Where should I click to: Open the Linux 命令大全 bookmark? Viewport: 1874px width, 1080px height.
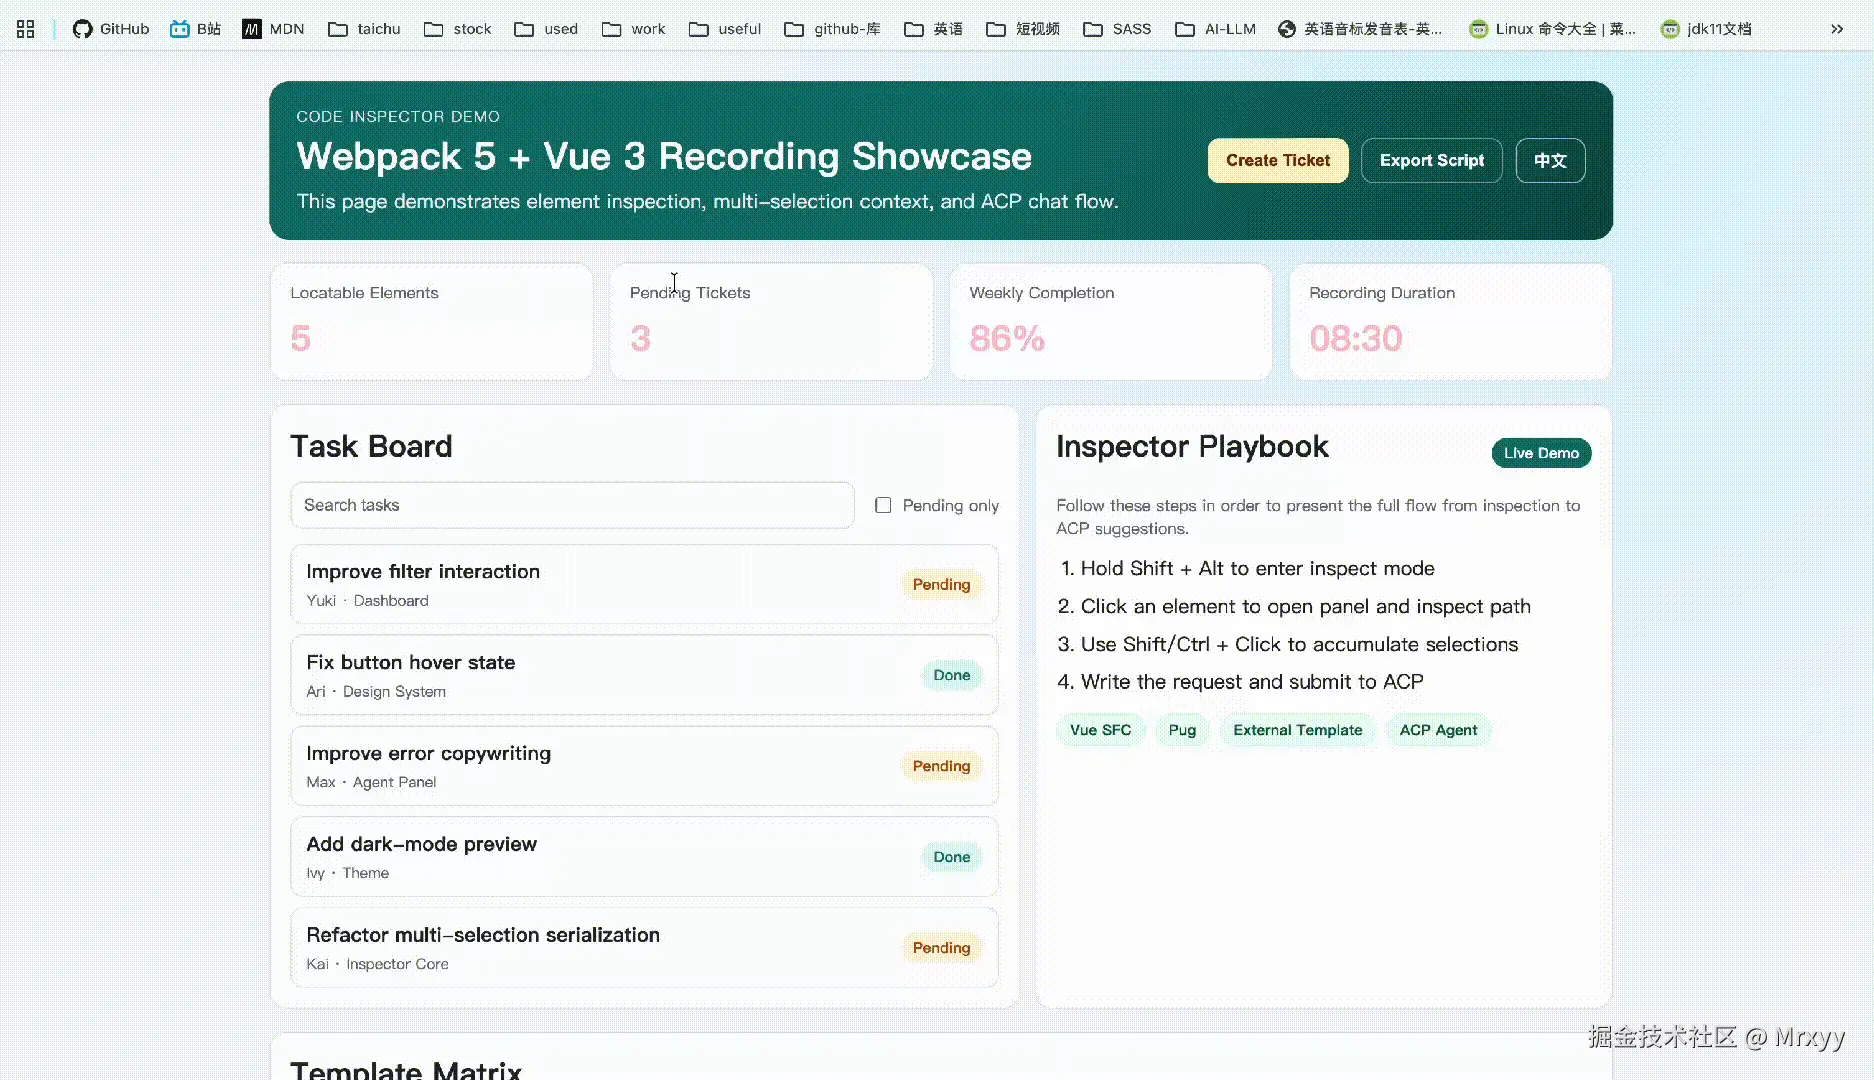(1552, 29)
